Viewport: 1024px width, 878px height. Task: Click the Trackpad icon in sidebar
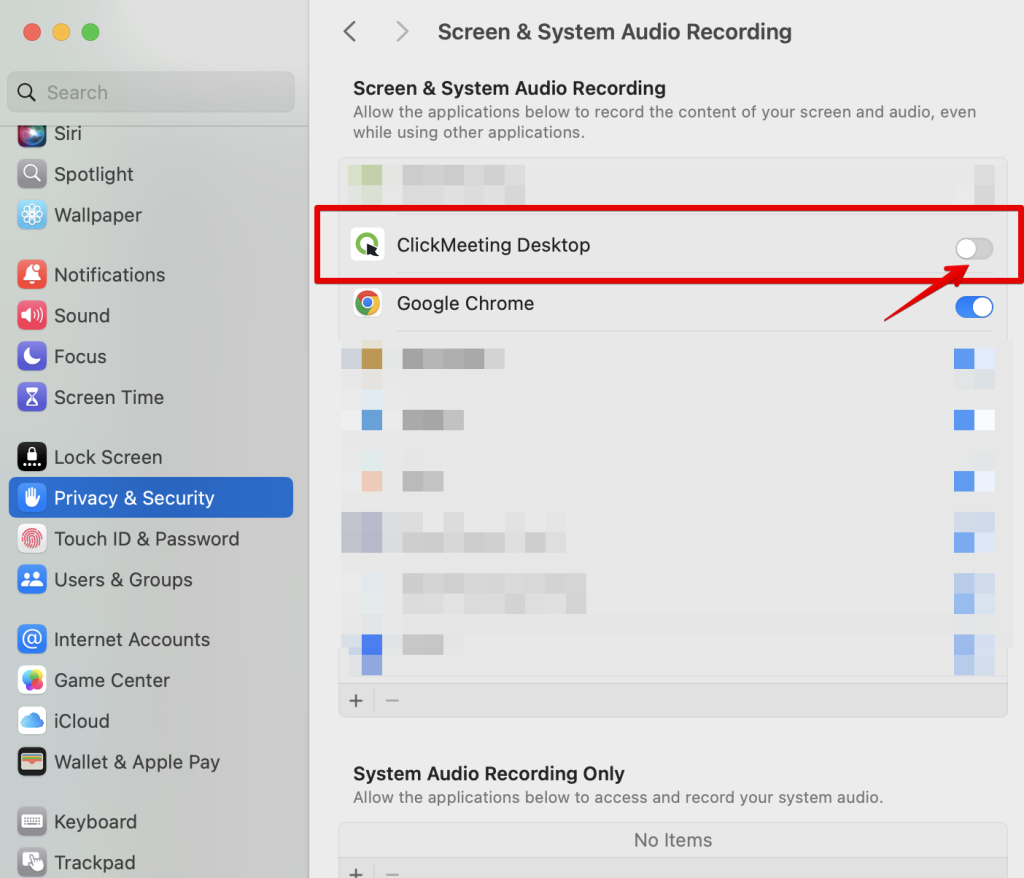(31, 862)
